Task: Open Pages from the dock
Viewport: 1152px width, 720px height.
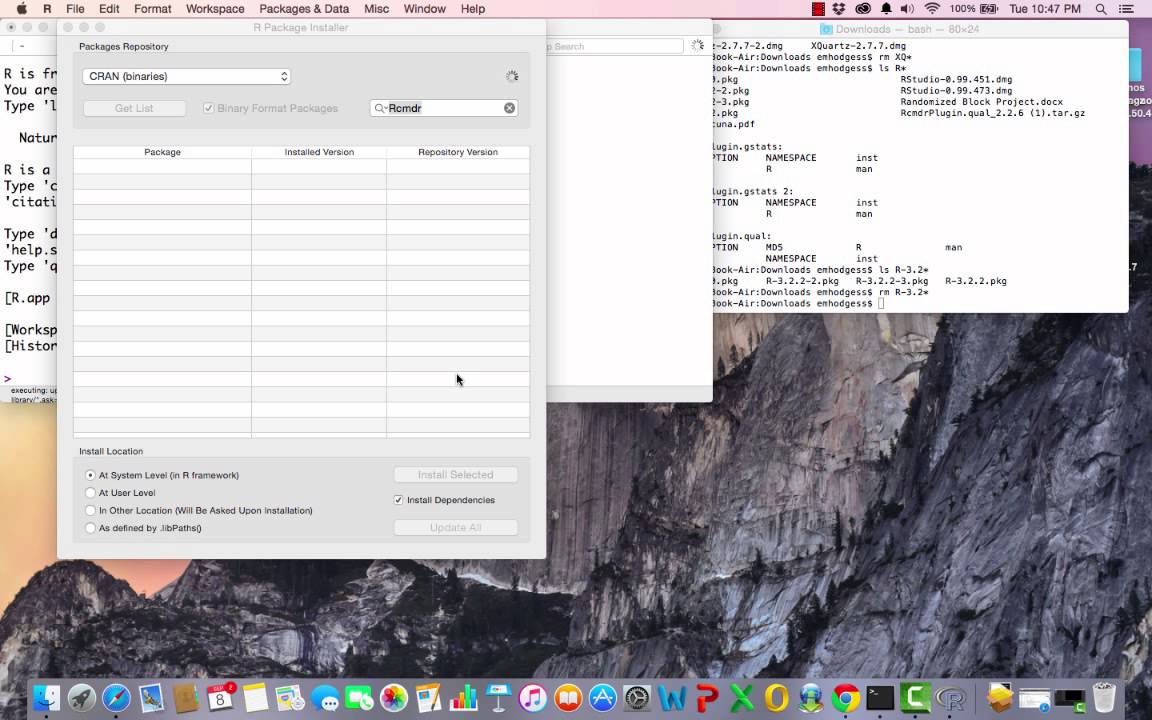Action: (x=428, y=698)
